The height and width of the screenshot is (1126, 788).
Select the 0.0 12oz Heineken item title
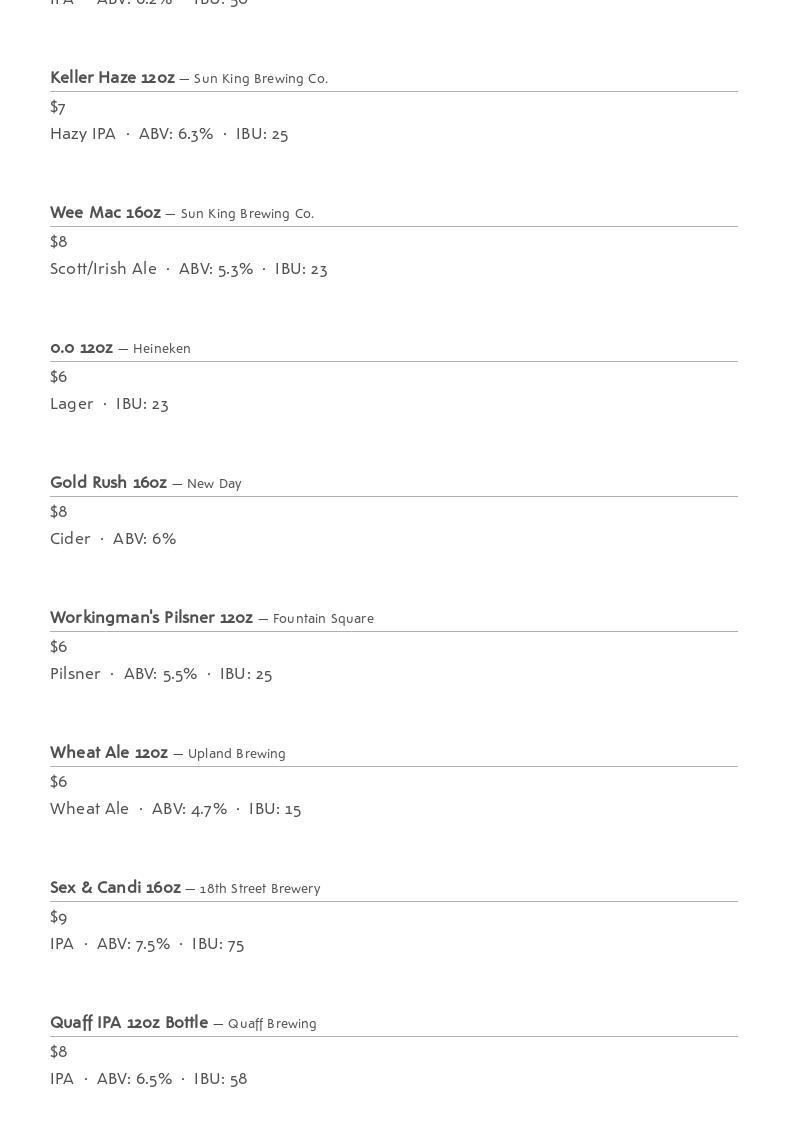click(81, 348)
